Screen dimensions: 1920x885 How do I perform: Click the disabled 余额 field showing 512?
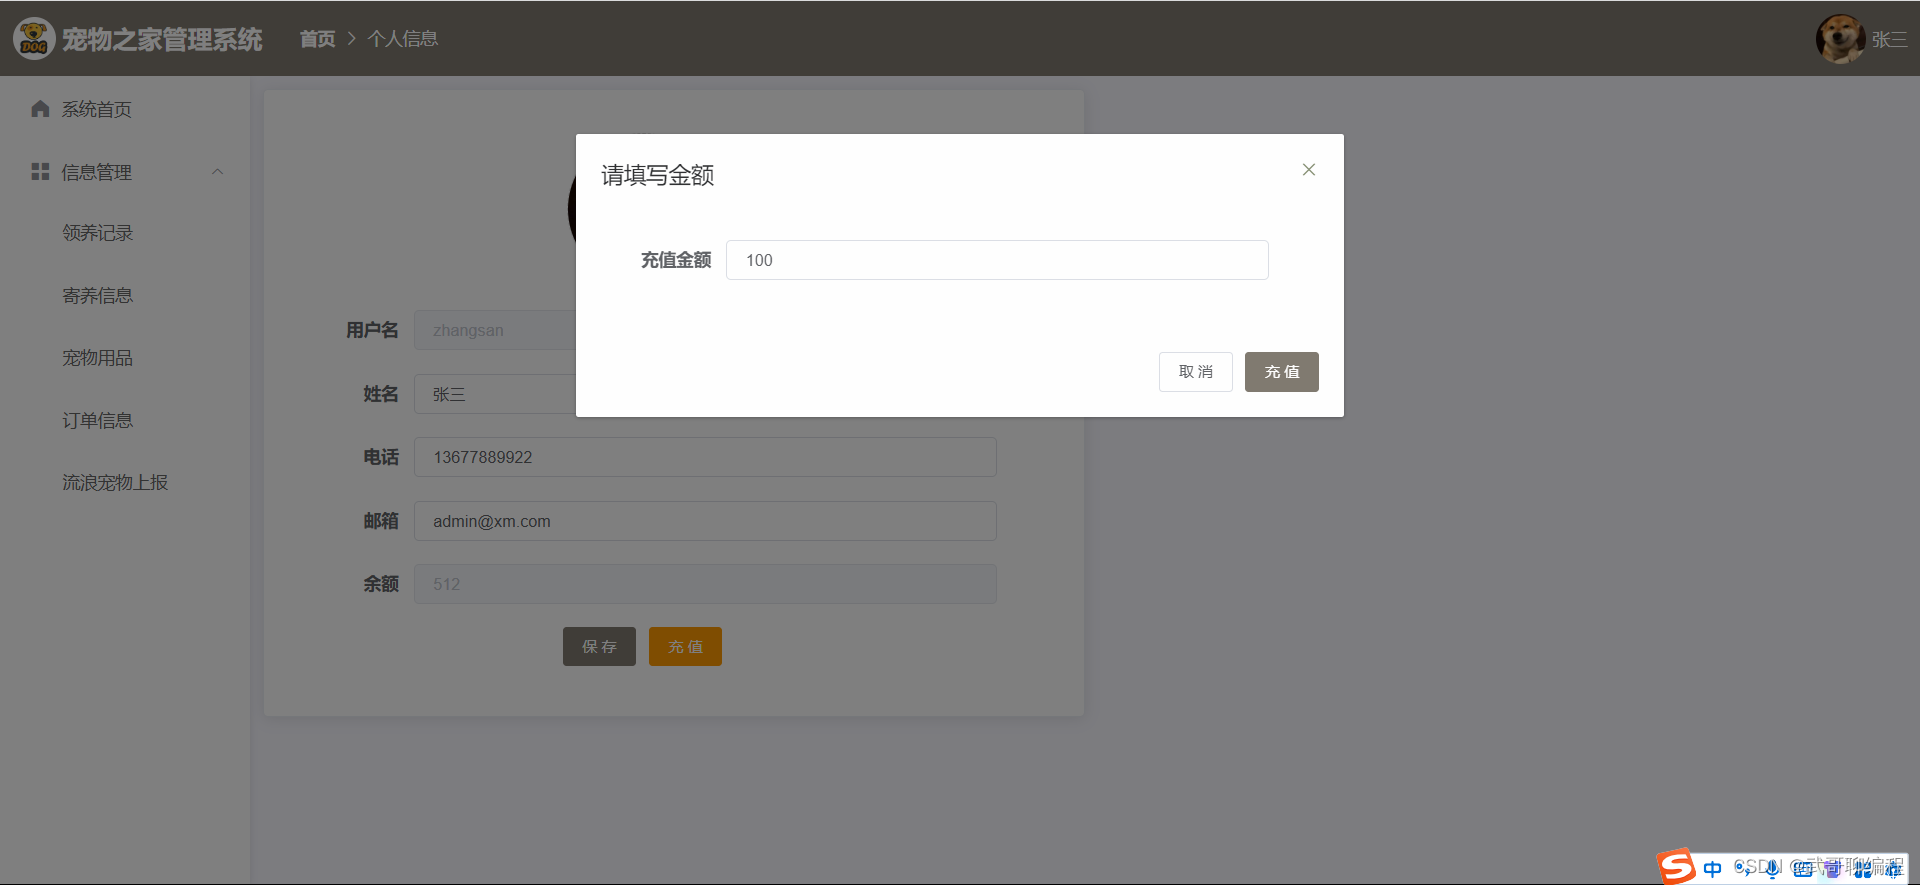click(705, 584)
